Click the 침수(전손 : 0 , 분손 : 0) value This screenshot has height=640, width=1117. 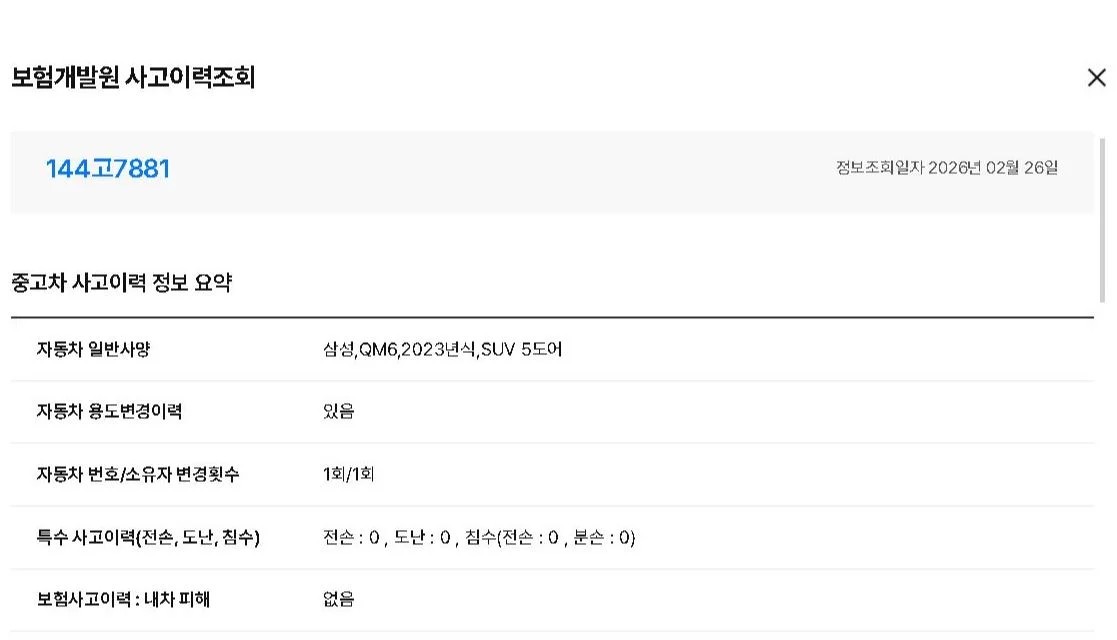[x=550, y=538]
